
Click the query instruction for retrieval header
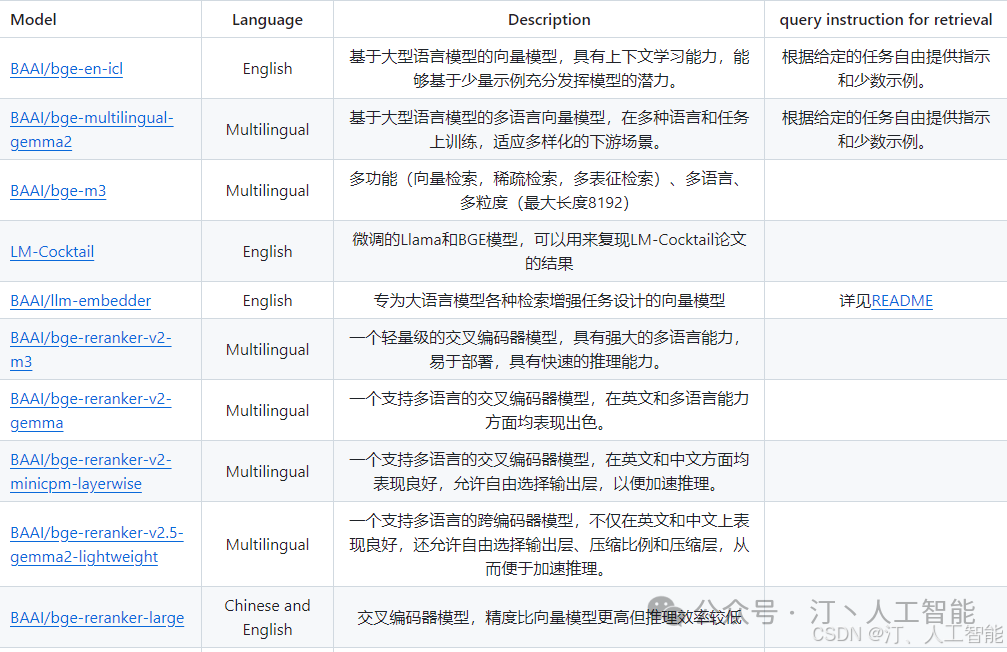(886, 20)
